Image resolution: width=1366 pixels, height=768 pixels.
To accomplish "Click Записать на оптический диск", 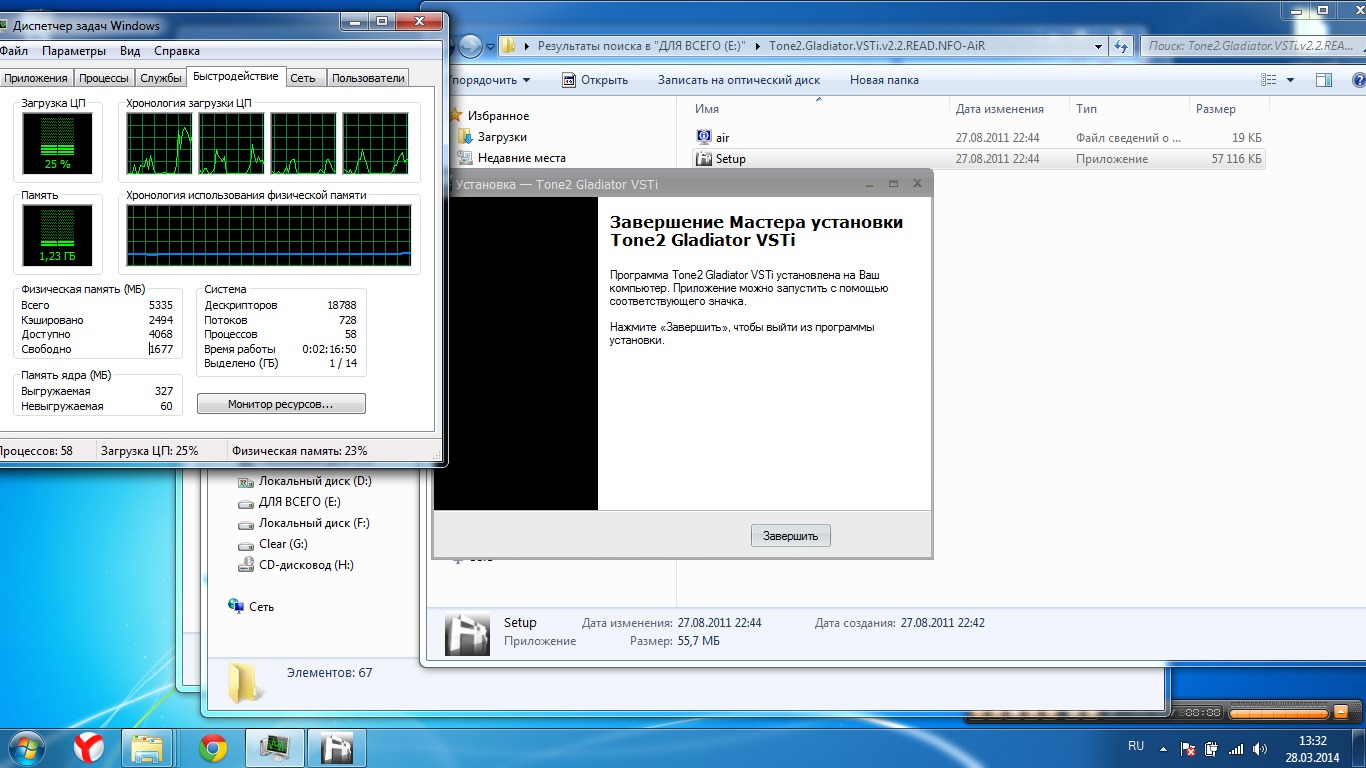I will pyautogui.click(x=739, y=80).
